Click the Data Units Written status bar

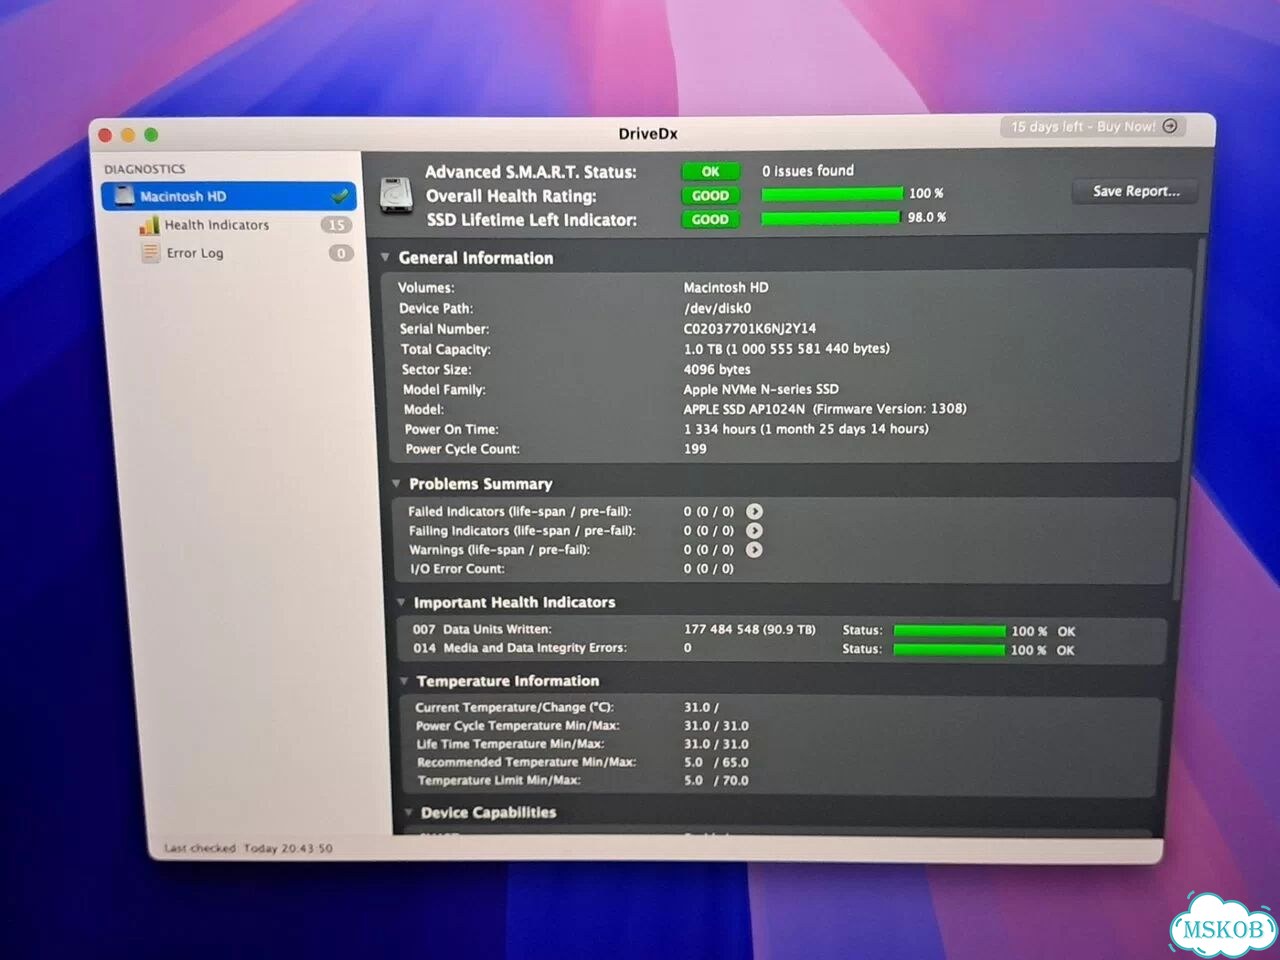click(949, 631)
